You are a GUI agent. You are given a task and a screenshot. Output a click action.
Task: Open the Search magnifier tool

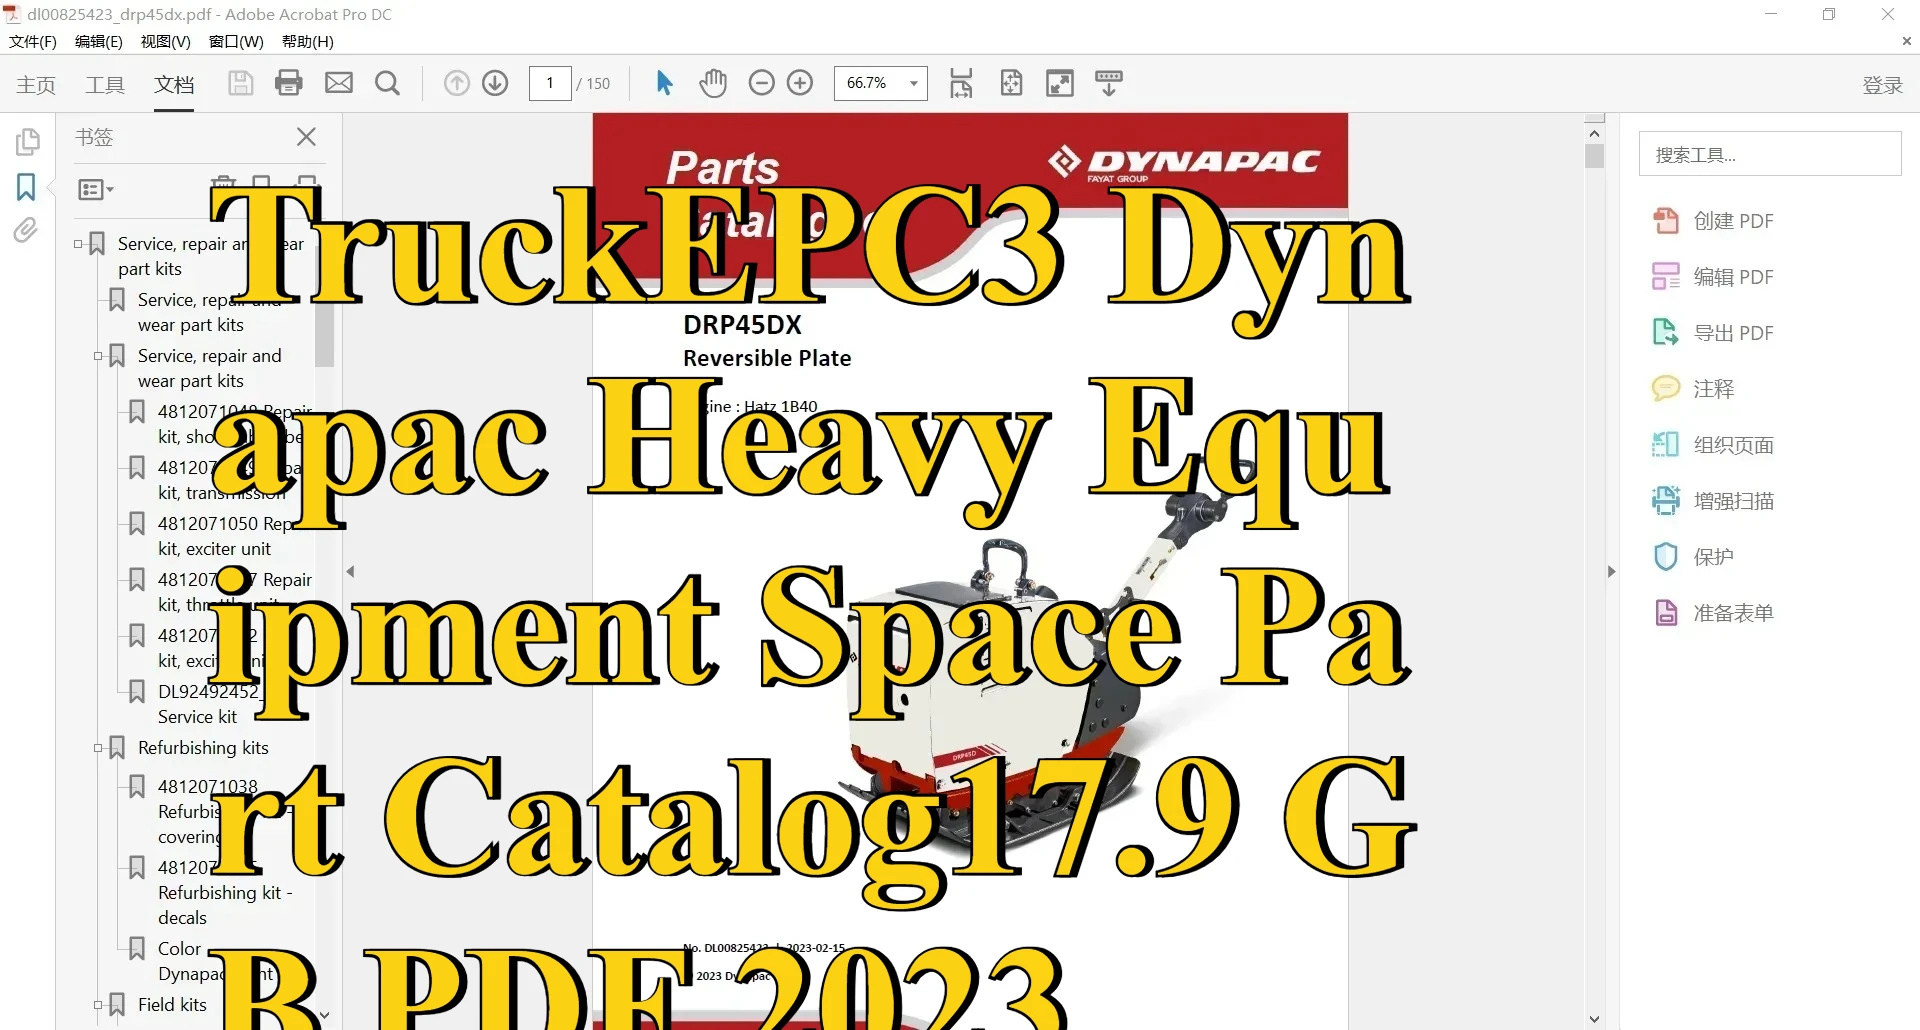pyautogui.click(x=387, y=83)
